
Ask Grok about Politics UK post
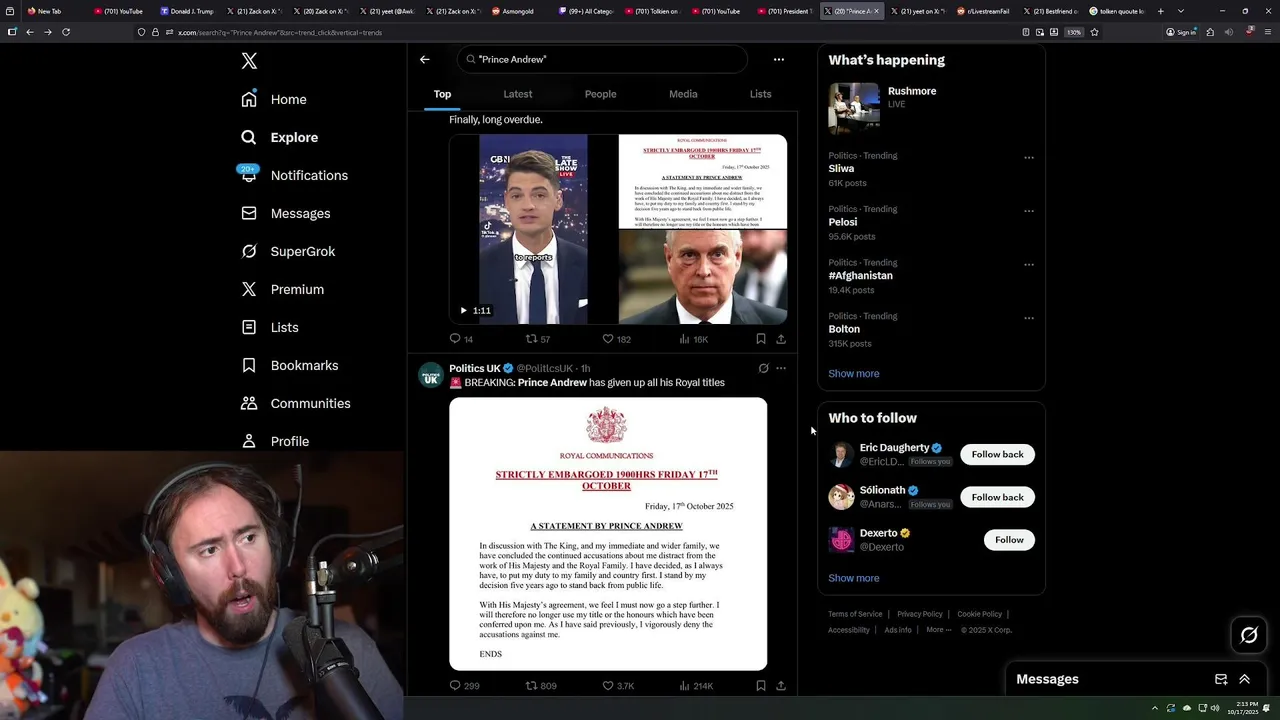click(x=763, y=368)
